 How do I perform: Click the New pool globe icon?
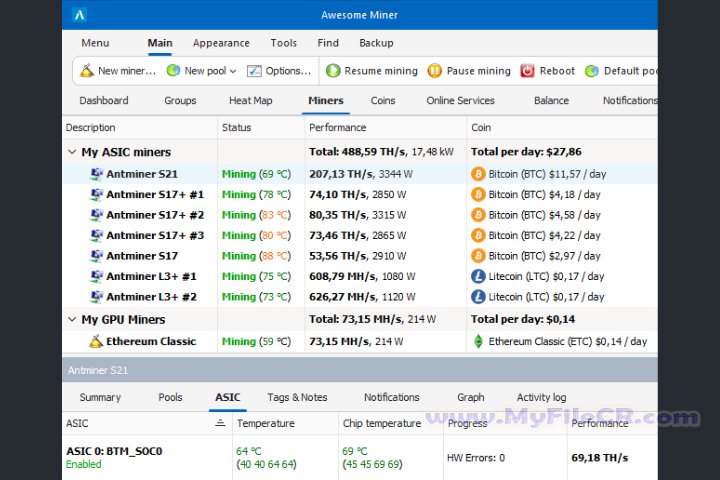(173, 70)
